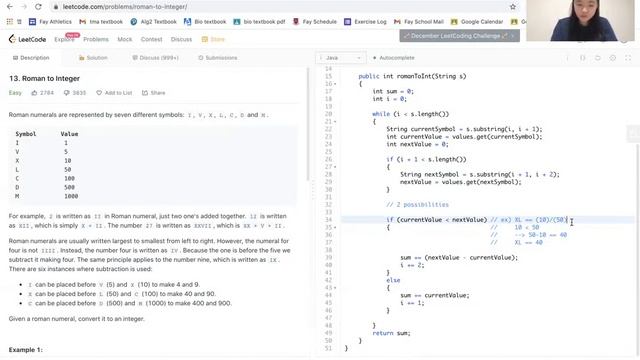
Task: Switch to the Solution tab
Action: click(x=93, y=58)
